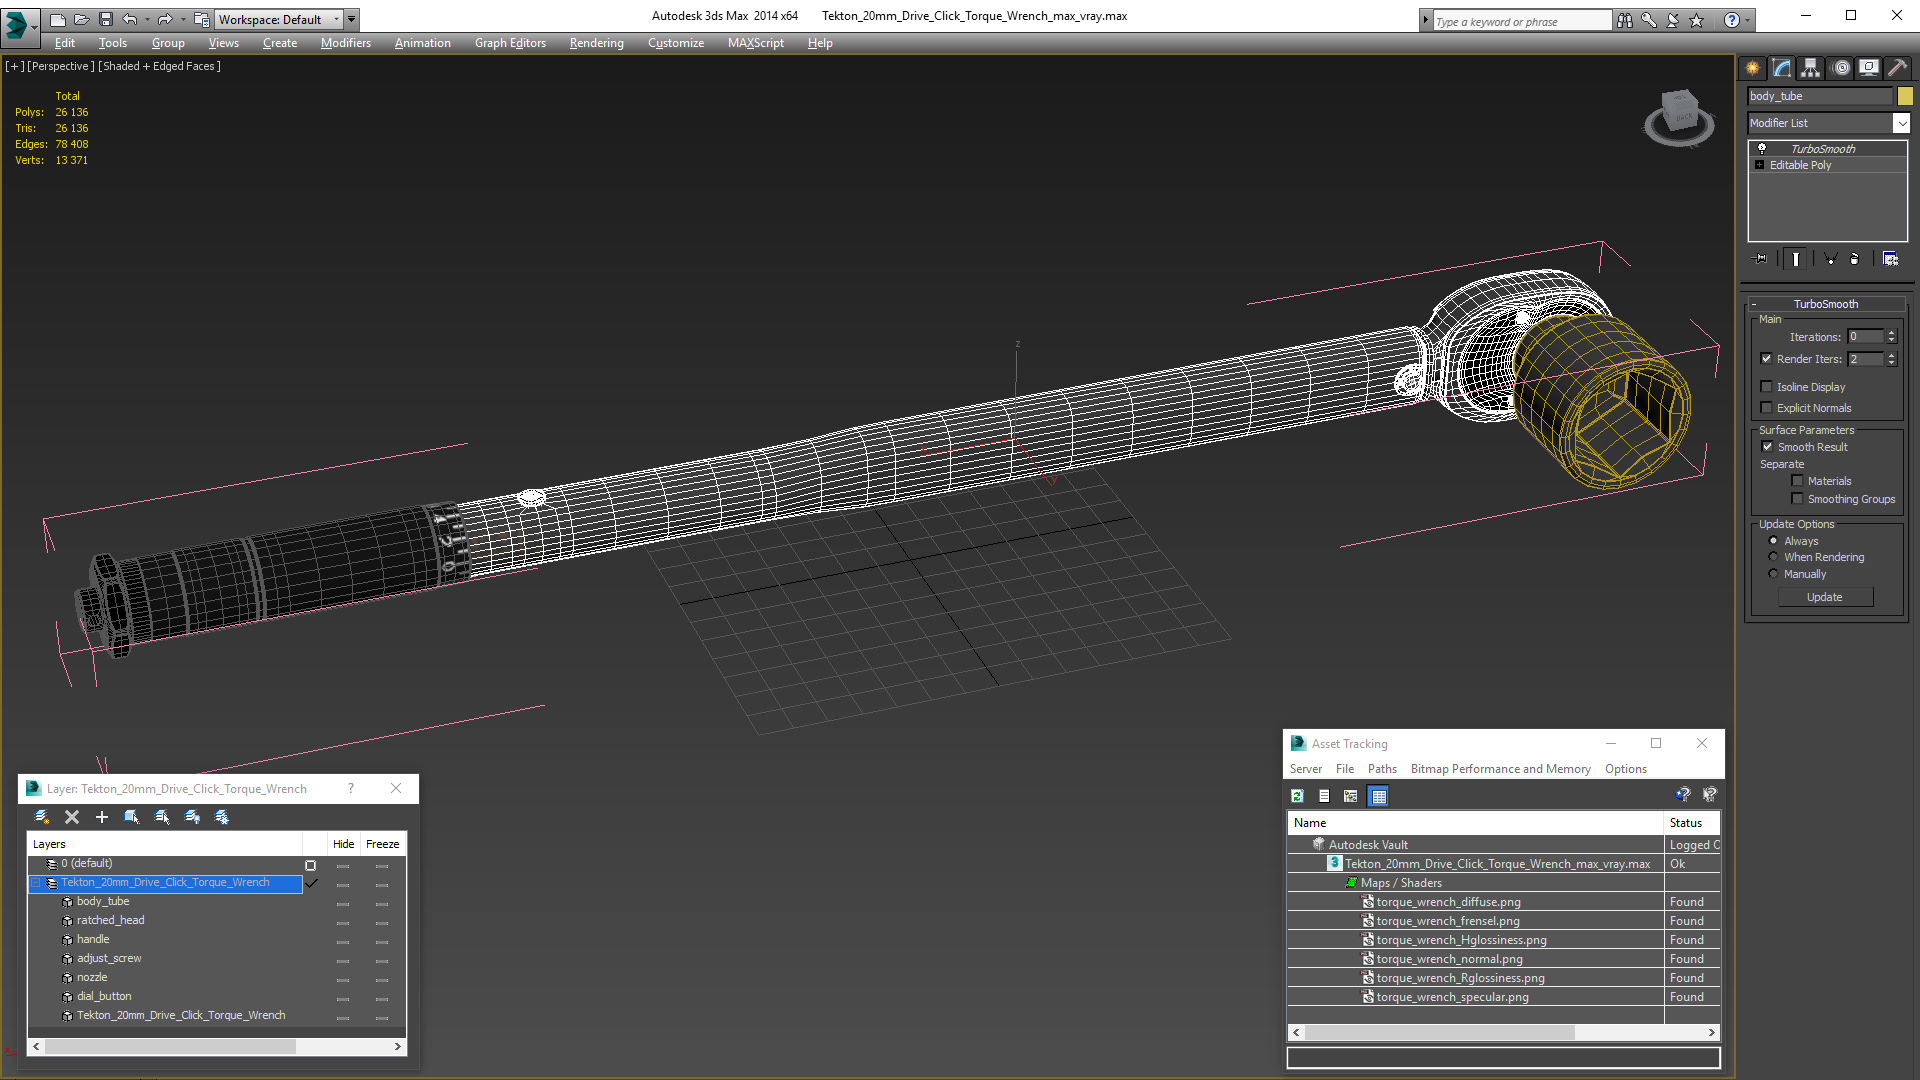Viewport: 1920px width, 1080px height.
Task: Click the Communication Center satellite icon
Action: (1672, 20)
